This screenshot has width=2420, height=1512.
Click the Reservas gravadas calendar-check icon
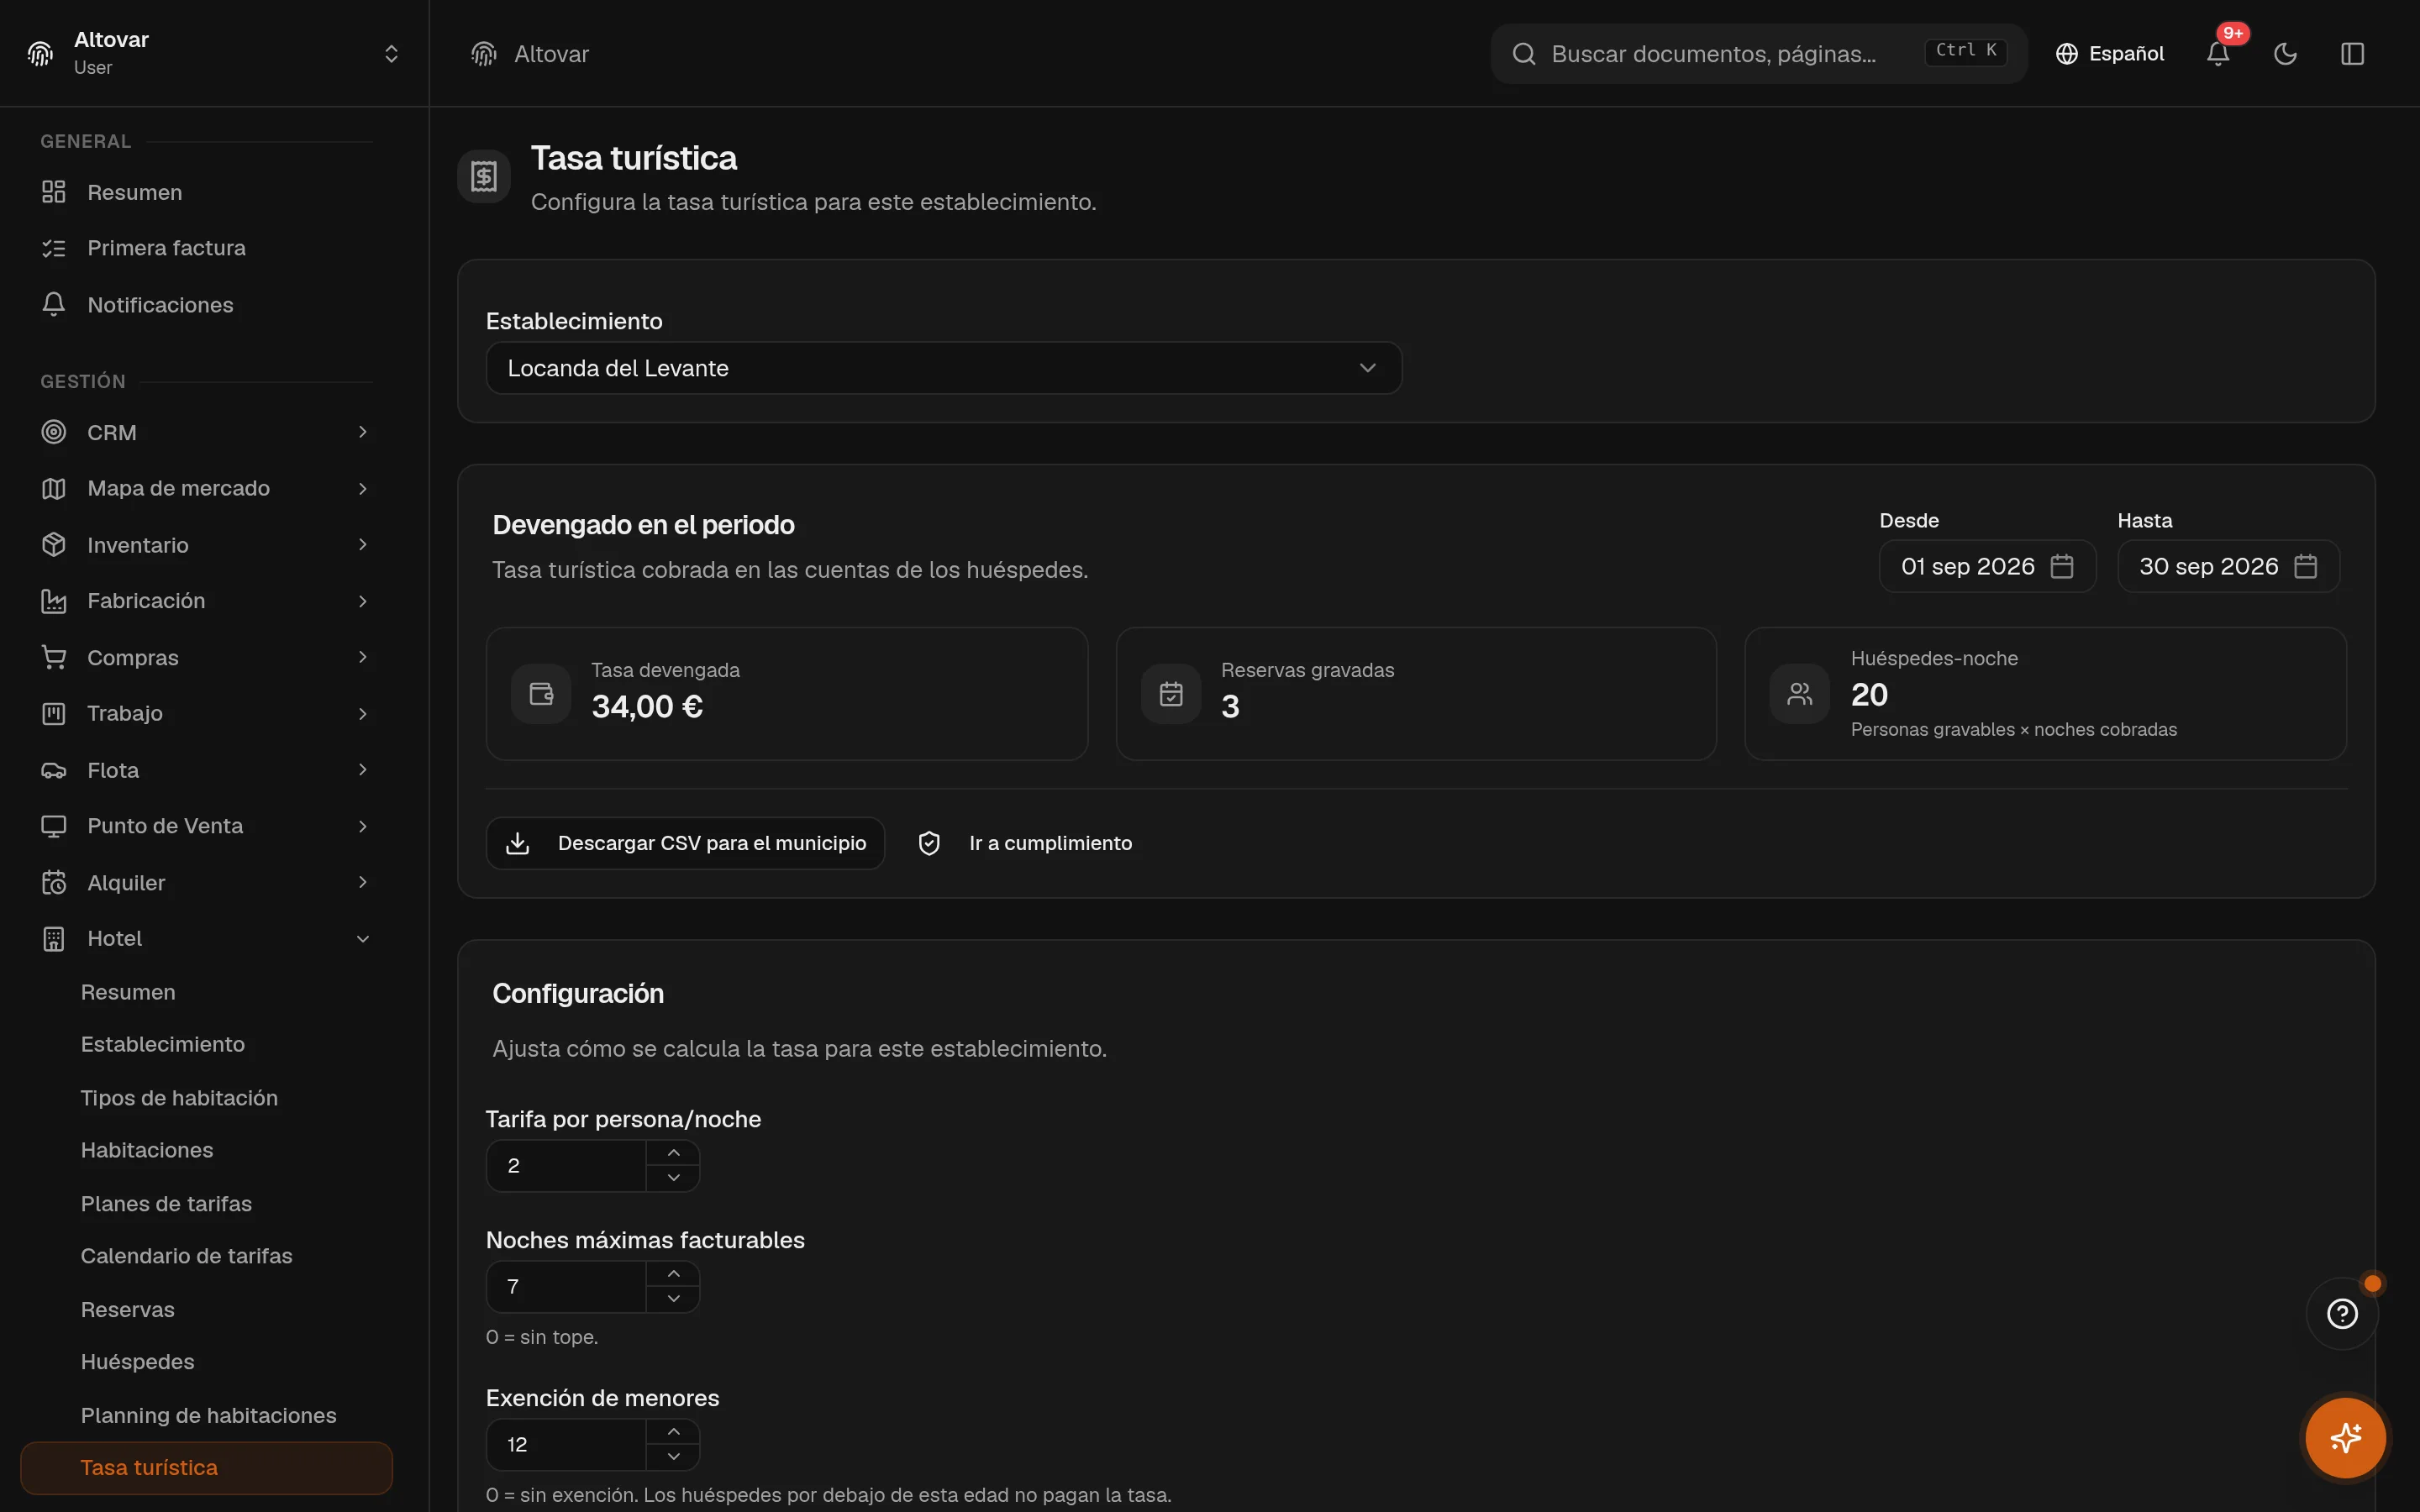(1171, 694)
